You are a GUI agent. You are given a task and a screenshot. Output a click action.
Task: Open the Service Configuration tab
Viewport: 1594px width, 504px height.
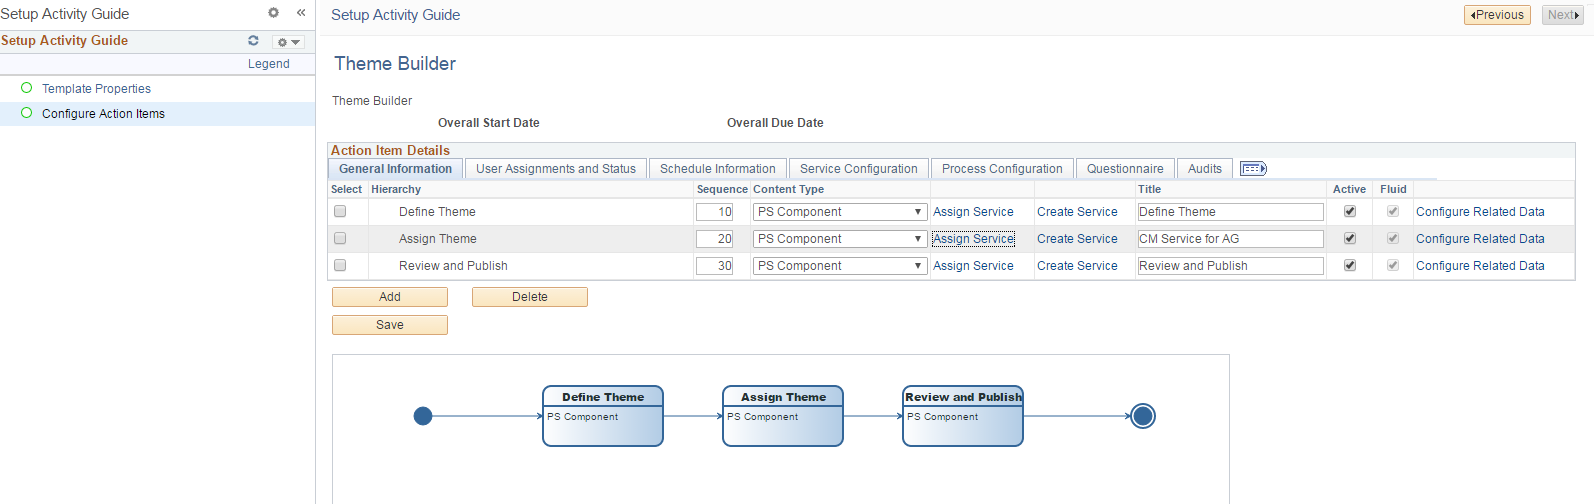click(x=859, y=169)
